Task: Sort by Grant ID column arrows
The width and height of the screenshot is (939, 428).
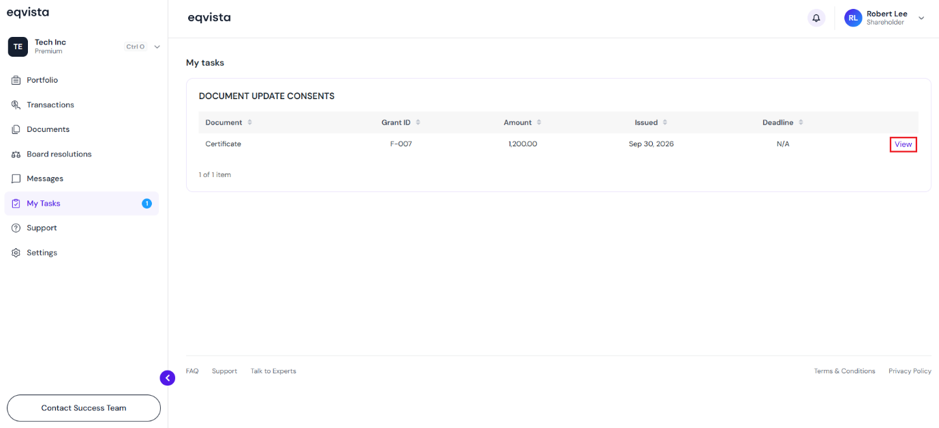Action: tap(418, 122)
